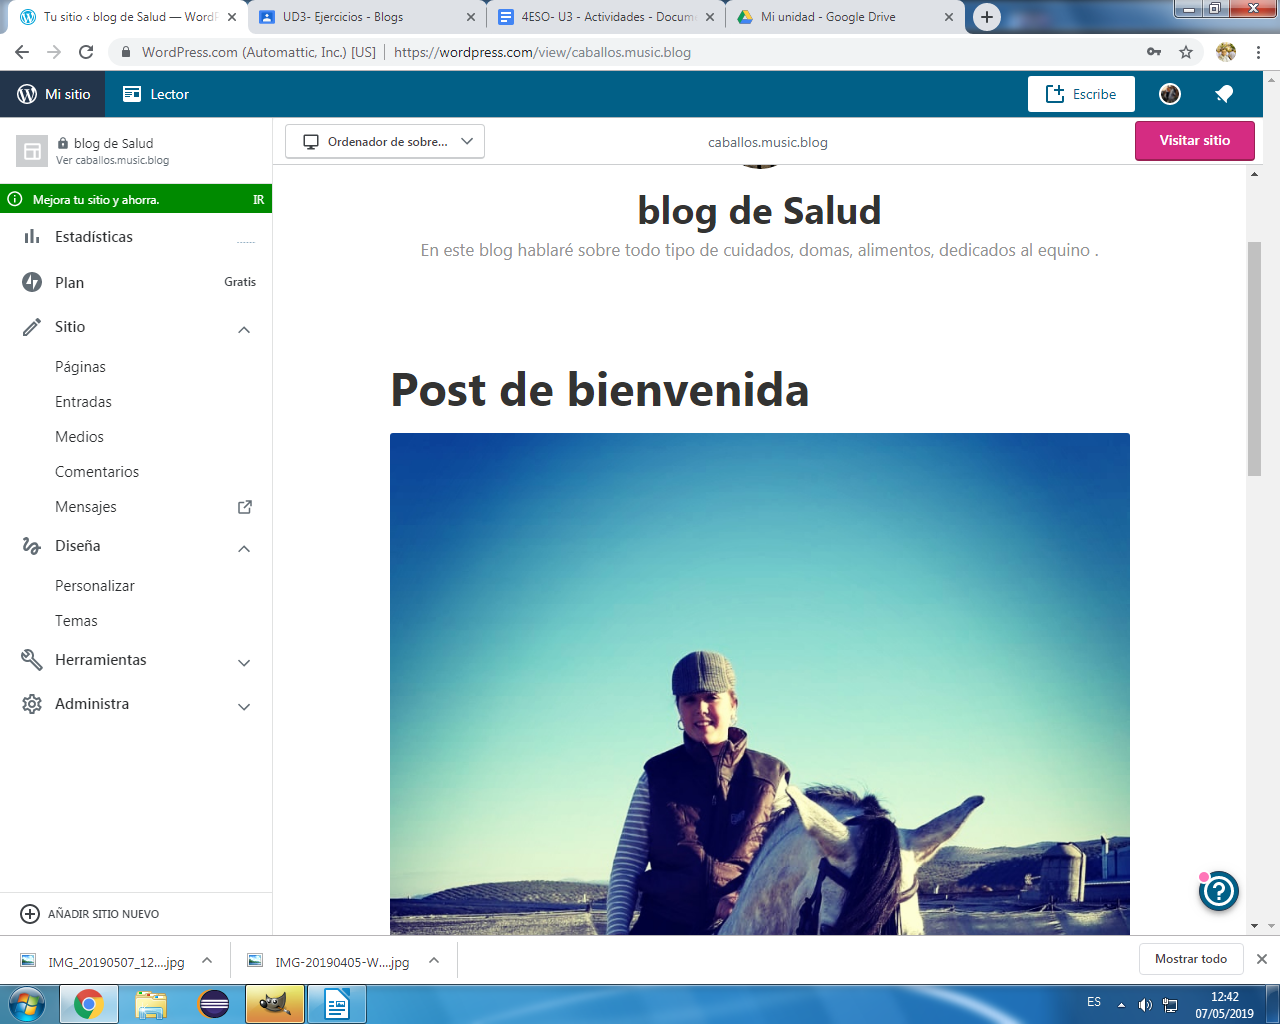Image resolution: width=1280 pixels, height=1024 pixels.
Task: Click the Mostrar todo downloads button
Action: coord(1190,959)
